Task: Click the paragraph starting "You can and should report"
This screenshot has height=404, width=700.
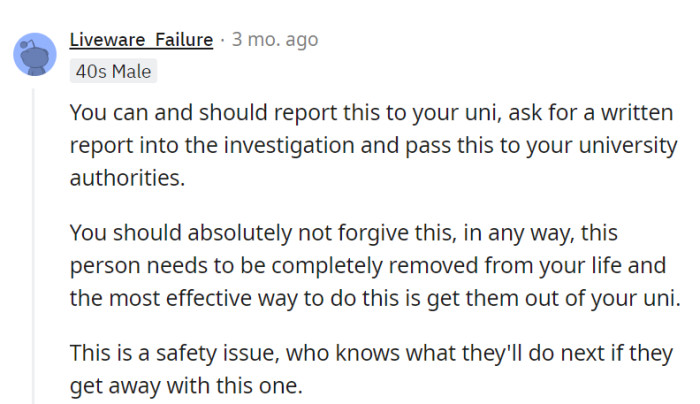Action: (370, 145)
